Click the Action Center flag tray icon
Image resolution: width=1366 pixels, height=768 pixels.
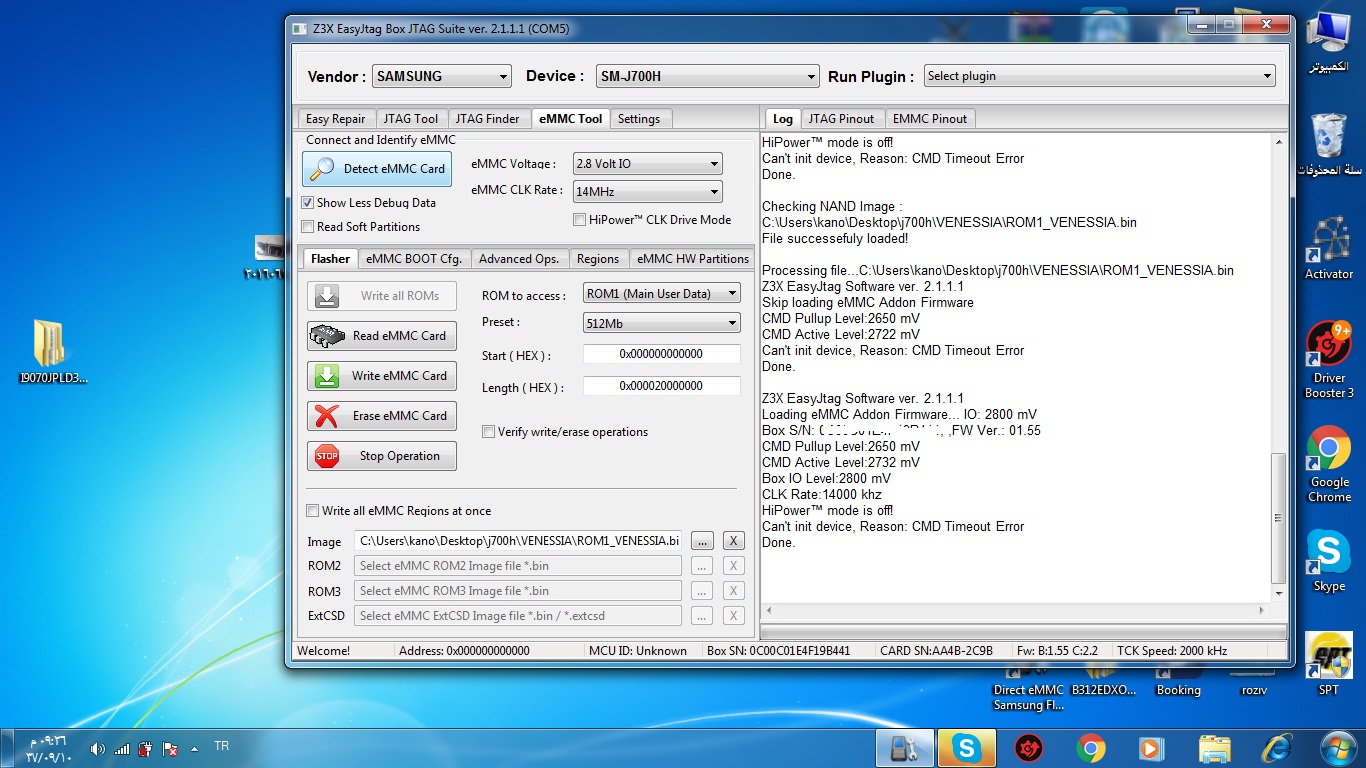click(170, 748)
